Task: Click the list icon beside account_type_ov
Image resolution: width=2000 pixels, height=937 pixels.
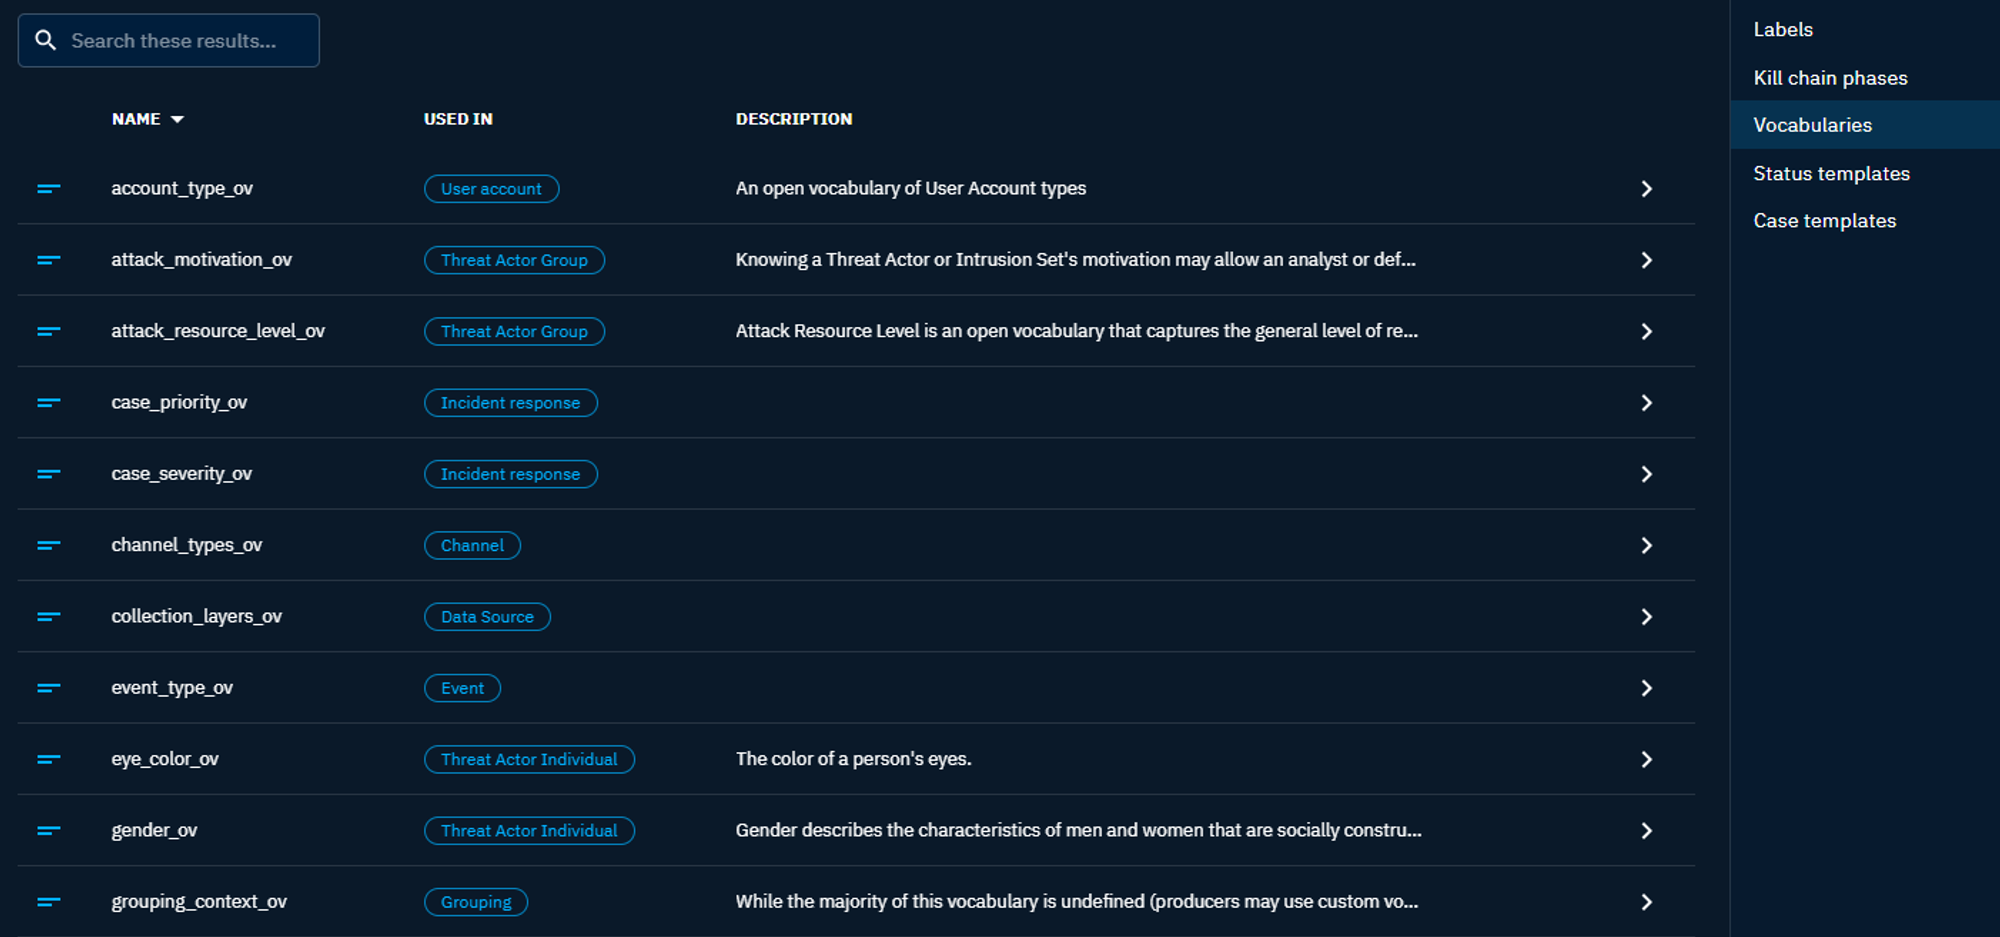Action: point(49,188)
